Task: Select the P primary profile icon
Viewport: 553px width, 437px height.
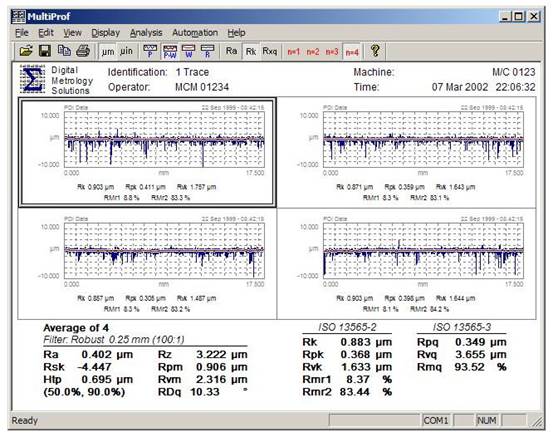Action: 150,51
